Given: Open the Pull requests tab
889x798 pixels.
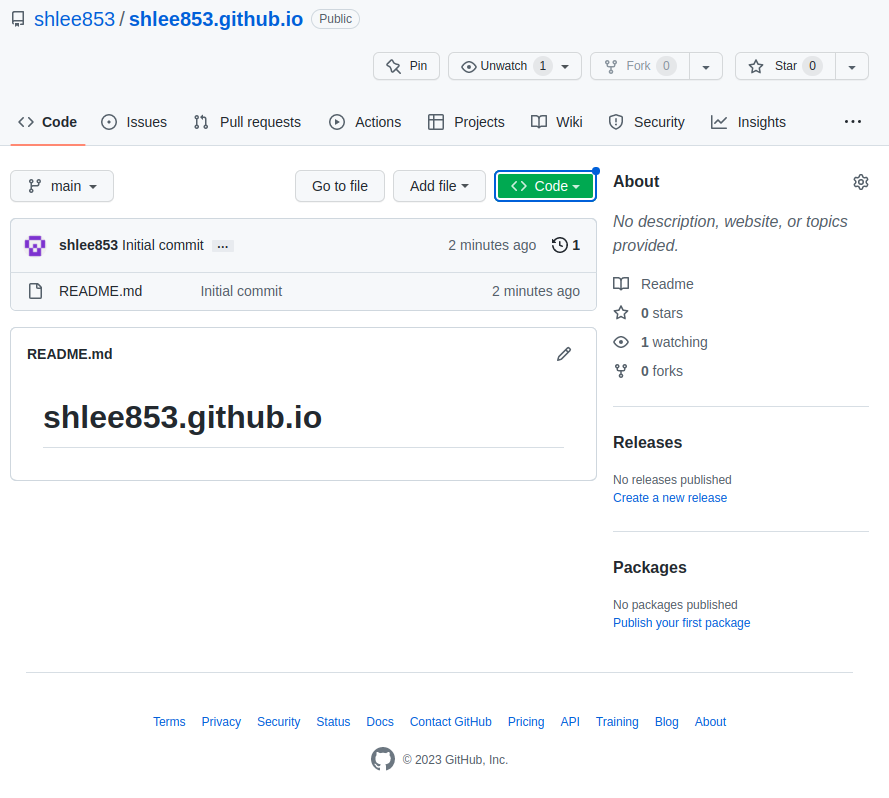Looking at the screenshot, I should [x=247, y=122].
